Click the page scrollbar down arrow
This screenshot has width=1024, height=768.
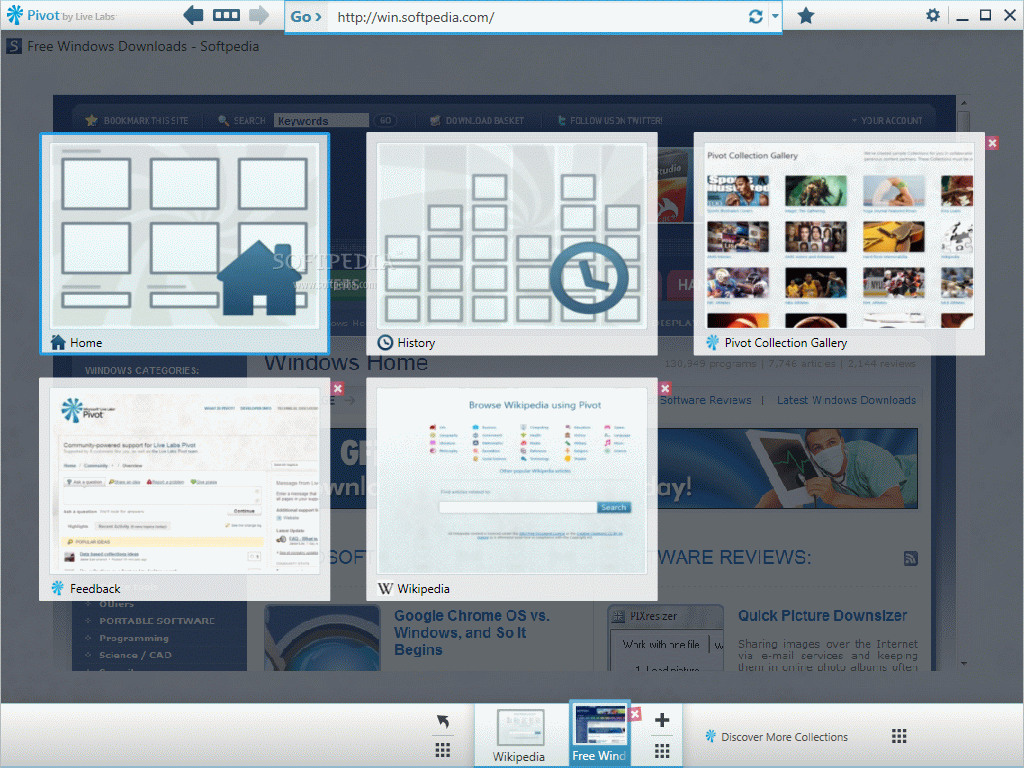964,664
